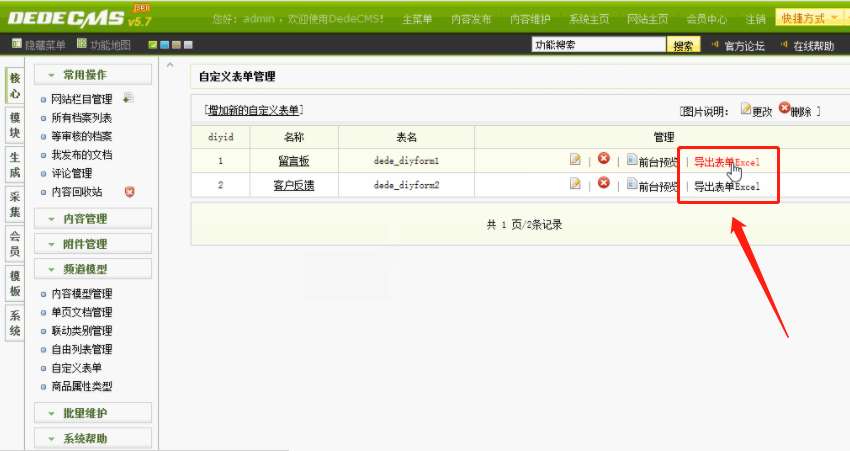Open 我发布的文档 in sidebar
Viewport: 850px width, 451px height.
coord(81,154)
